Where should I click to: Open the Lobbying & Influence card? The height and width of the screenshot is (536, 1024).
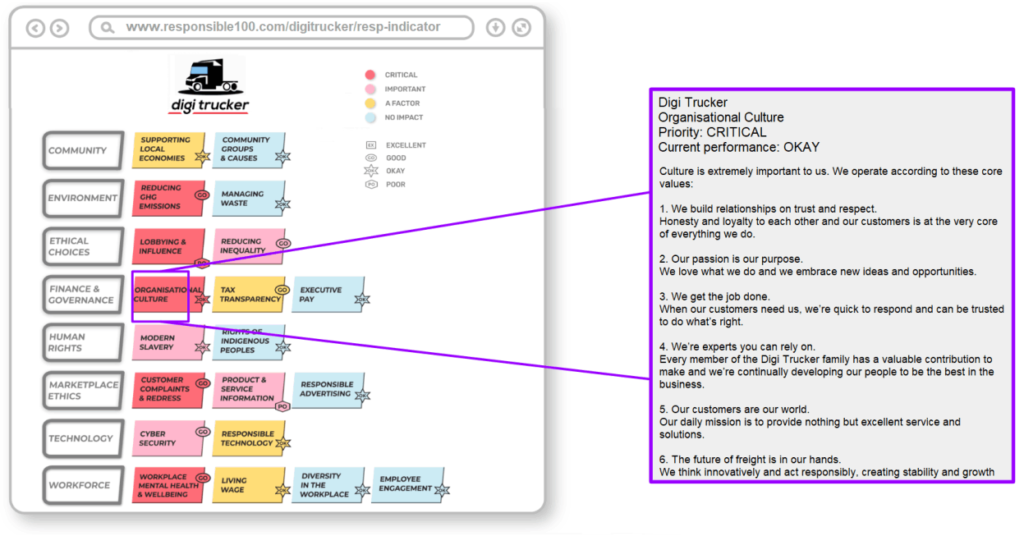[x=168, y=246]
